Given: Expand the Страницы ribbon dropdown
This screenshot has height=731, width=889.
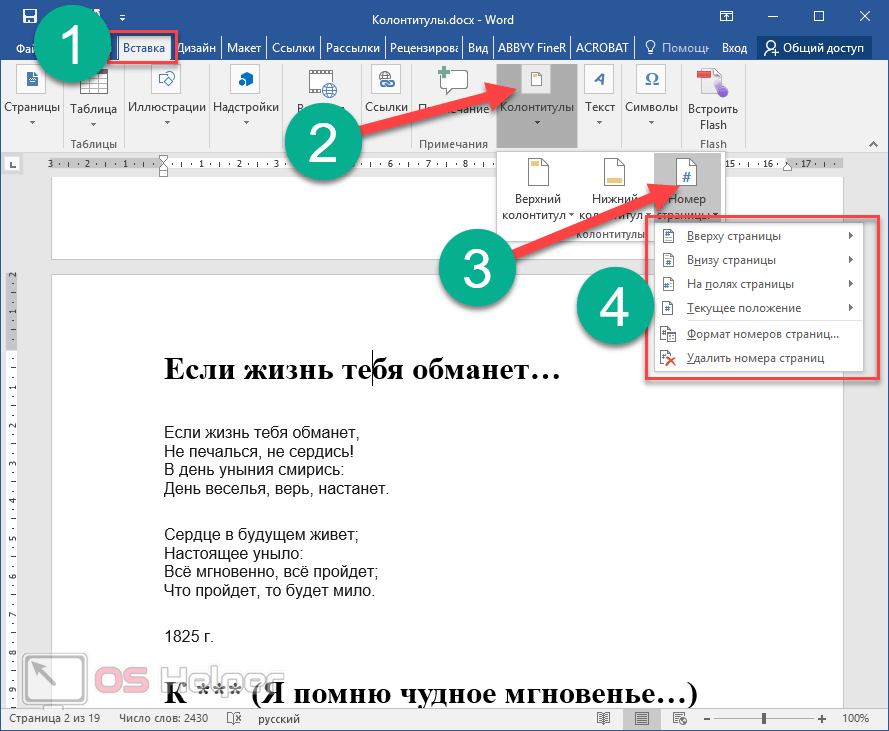Looking at the screenshot, I should coord(32,96).
